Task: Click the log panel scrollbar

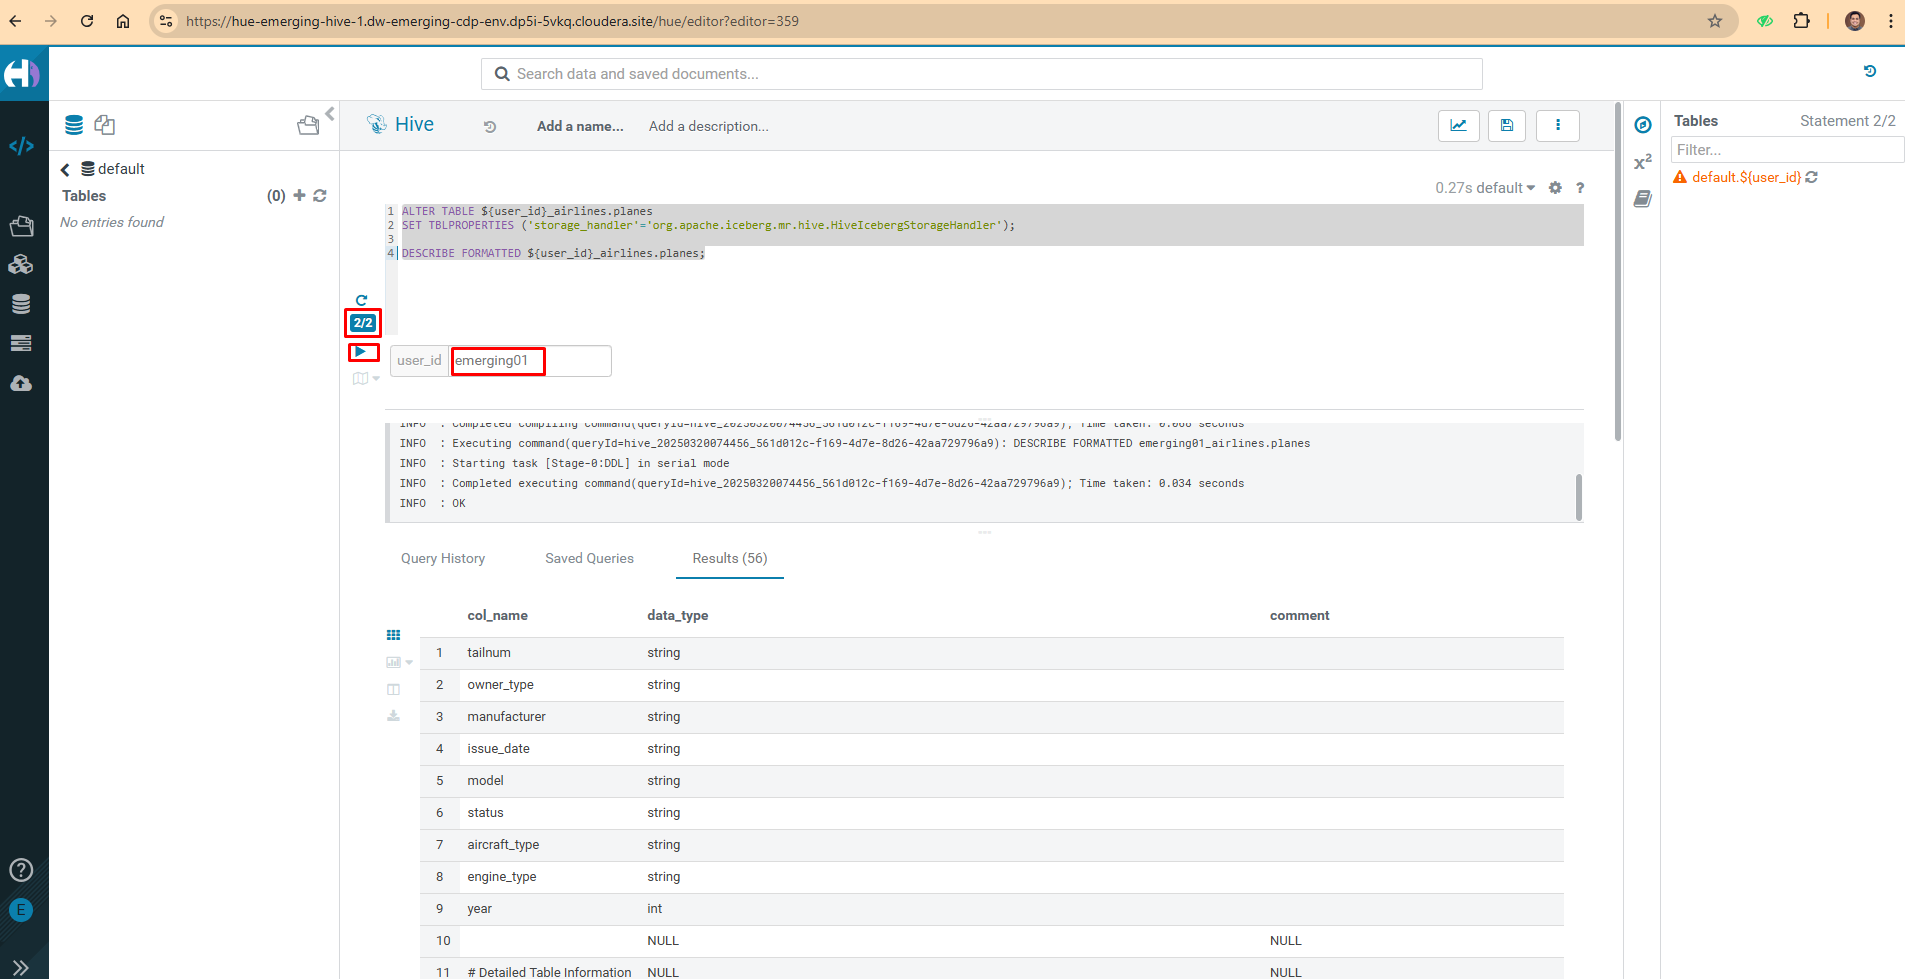Action: pyautogui.click(x=1579, y=497)
